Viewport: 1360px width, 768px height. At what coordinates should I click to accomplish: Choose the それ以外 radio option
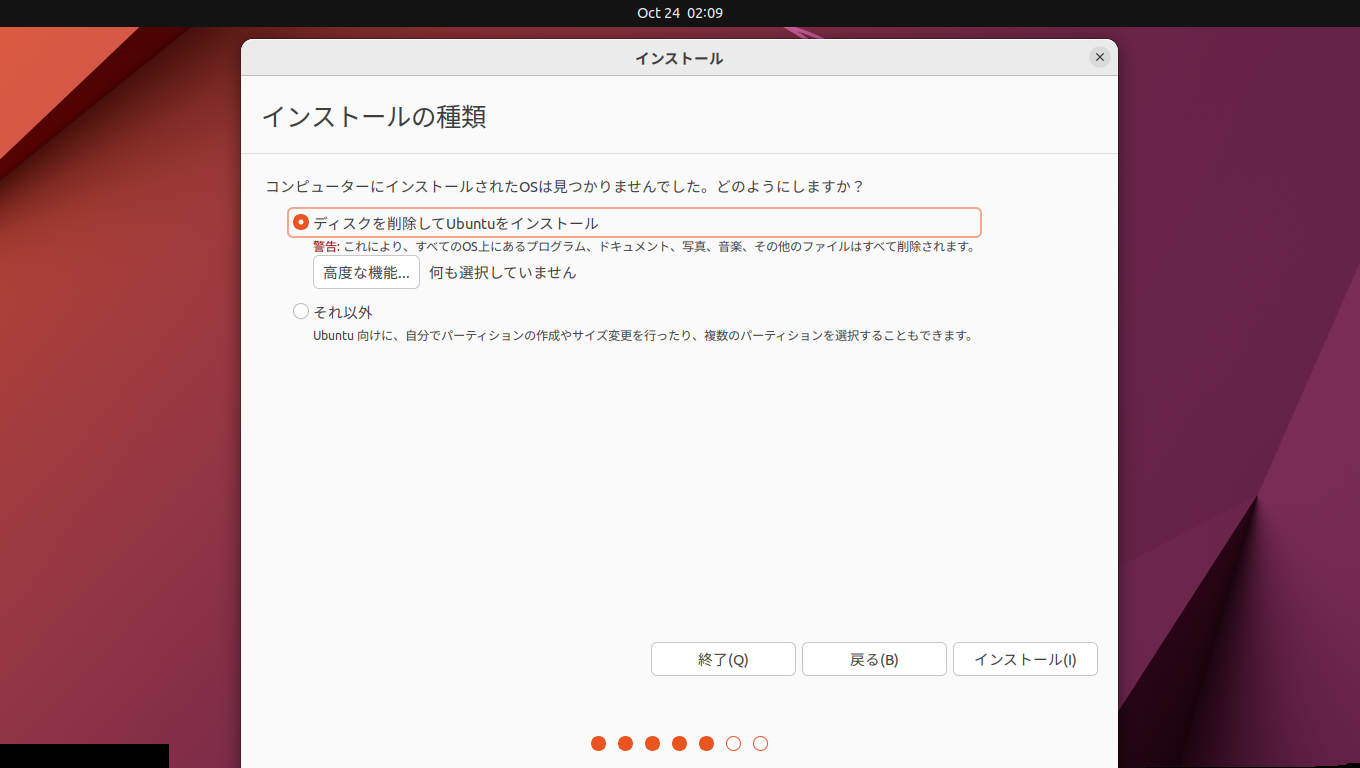click(x=301, y=311)
